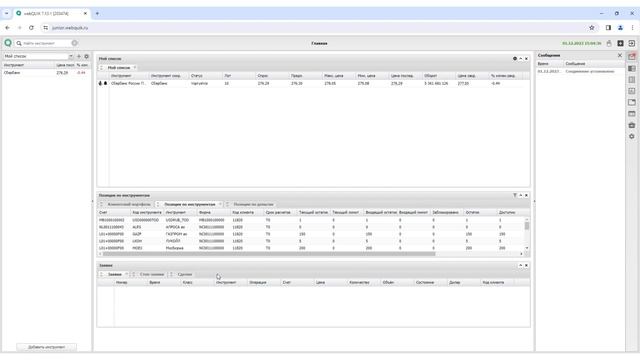Screen dimensions: 640x360
Task: Select the Мой список tab in main panel
Action: tap(119, 68)
